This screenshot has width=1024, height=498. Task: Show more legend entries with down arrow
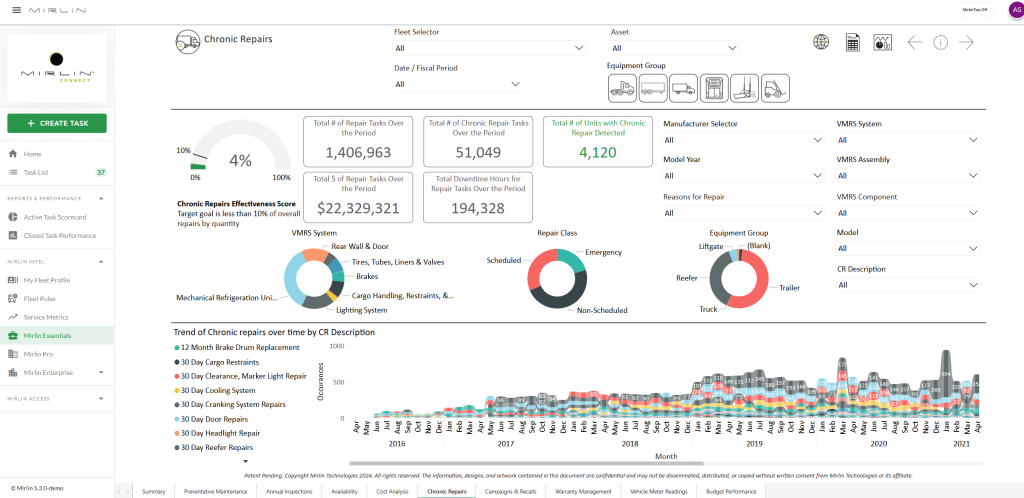(x=246, y=461)
